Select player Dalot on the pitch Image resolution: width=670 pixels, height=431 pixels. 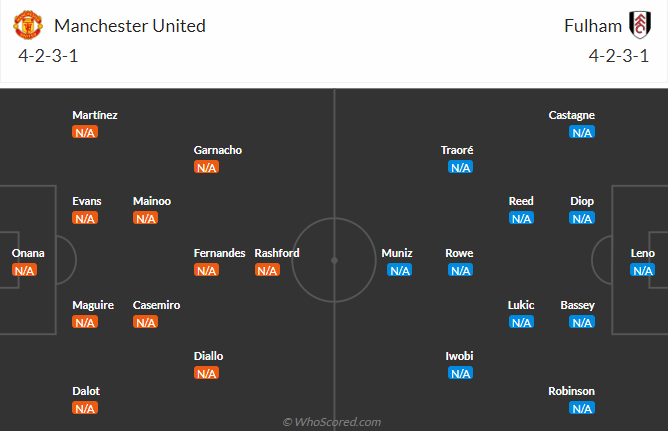[x=86, y=391]
